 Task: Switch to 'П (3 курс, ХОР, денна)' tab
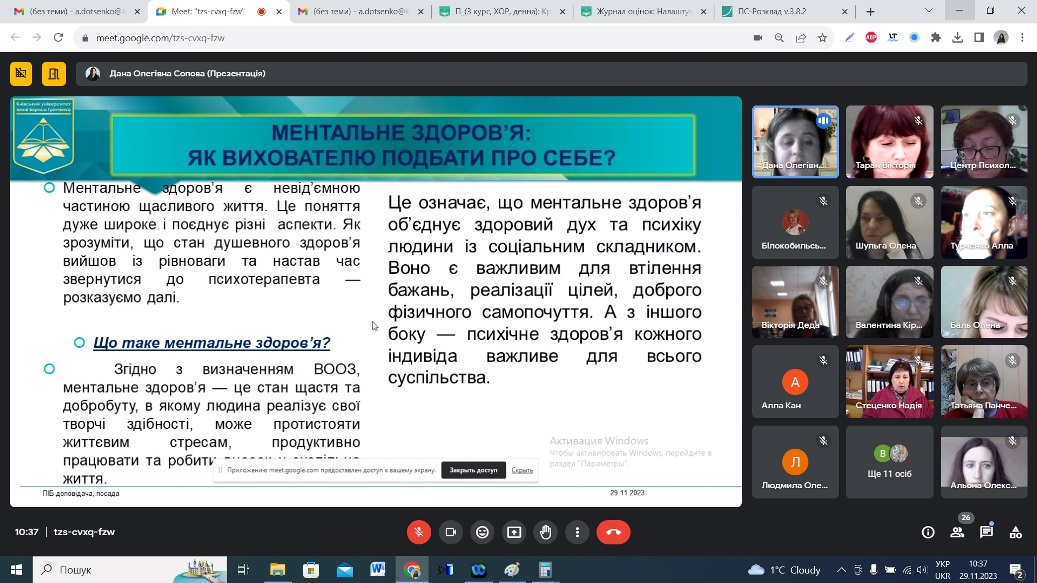pos(502,11)
